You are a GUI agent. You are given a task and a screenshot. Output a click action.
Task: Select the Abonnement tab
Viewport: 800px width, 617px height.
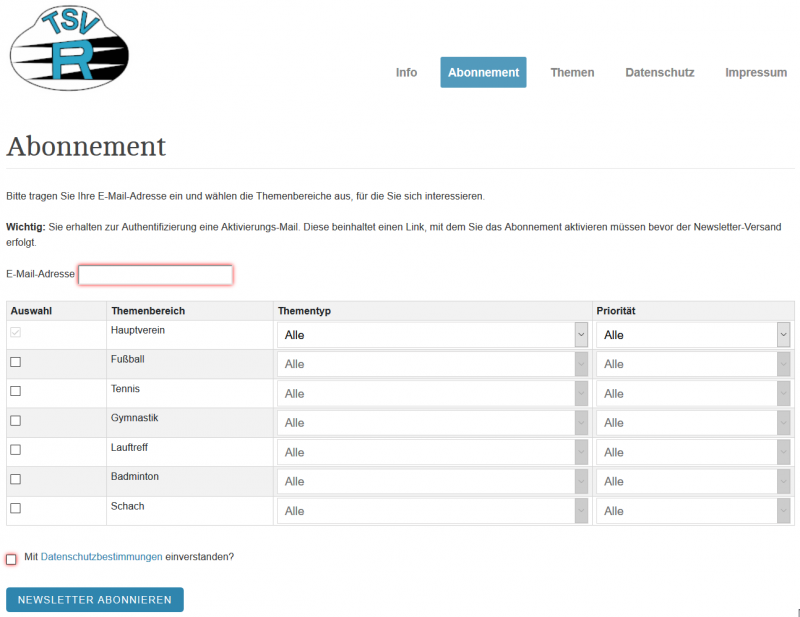tap(483, 73)
